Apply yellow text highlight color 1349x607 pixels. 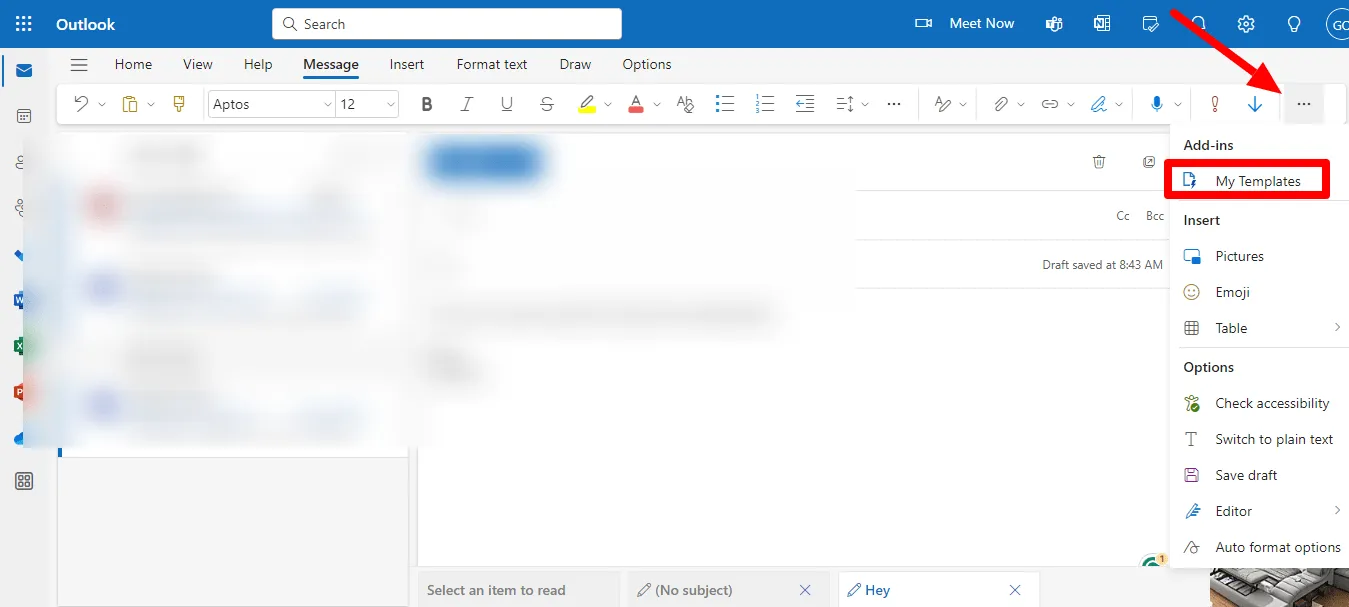[587, 104]
